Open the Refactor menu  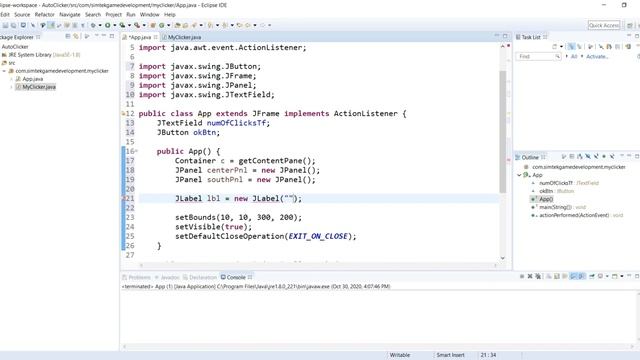44,14
